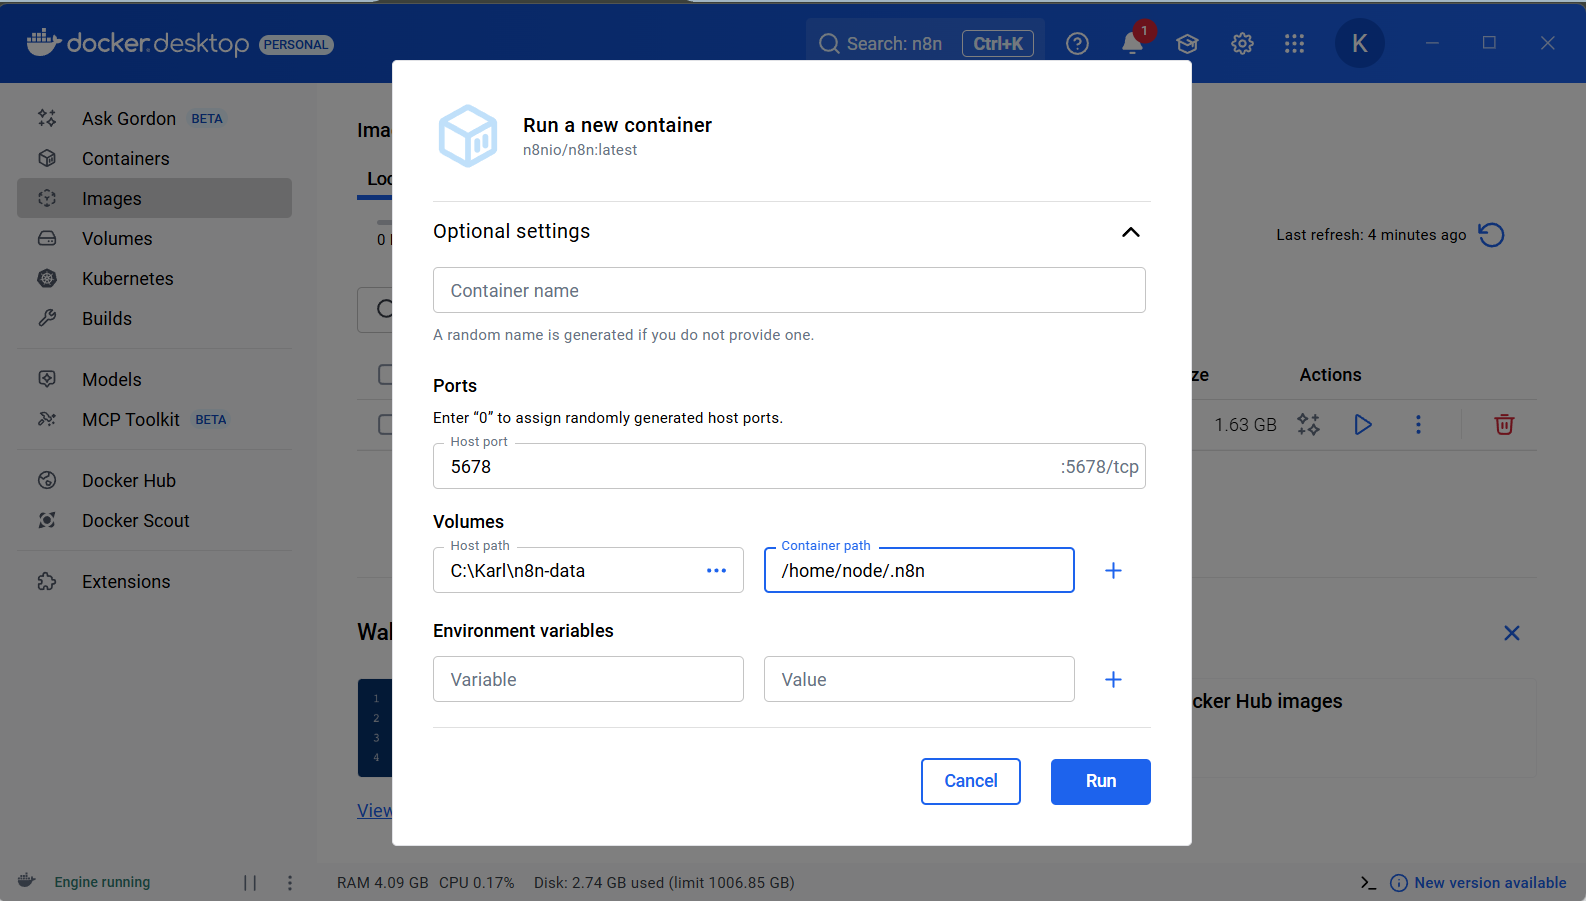
Task: Click the n8nio/n8n:latest image name
Action: [580, 150]
